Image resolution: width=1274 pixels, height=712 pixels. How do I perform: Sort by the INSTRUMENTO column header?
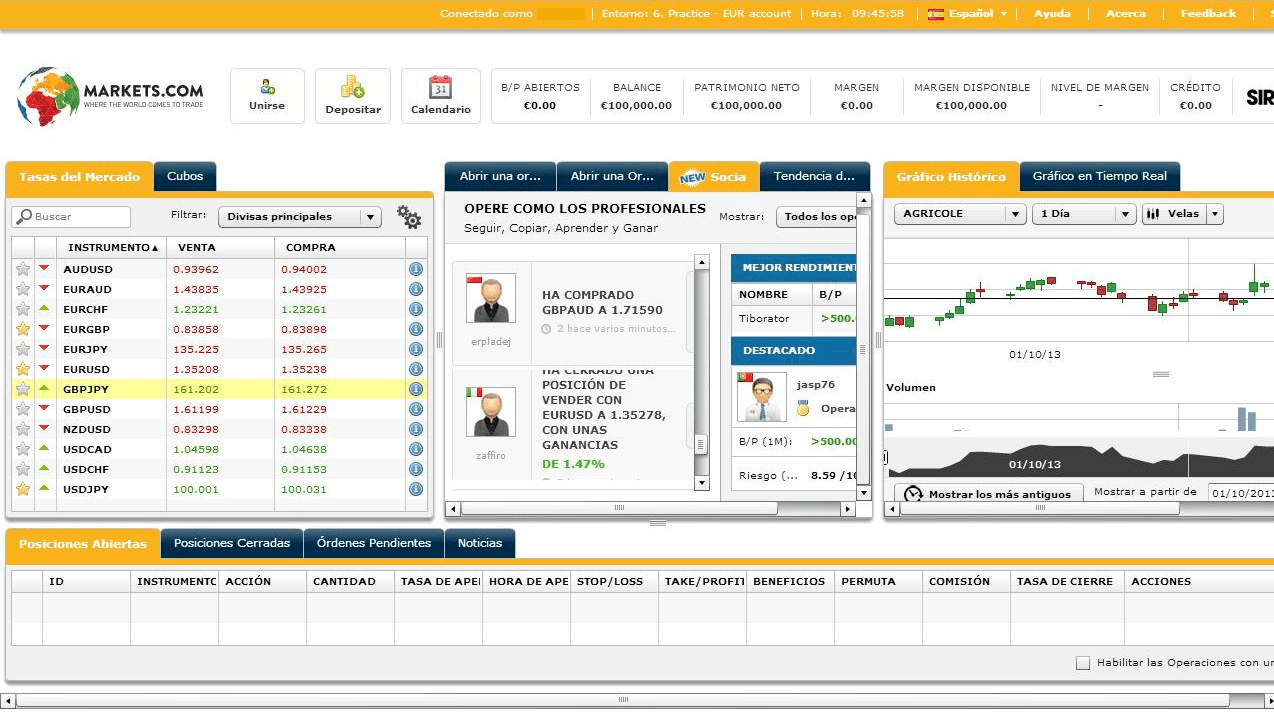coord(113,247)
